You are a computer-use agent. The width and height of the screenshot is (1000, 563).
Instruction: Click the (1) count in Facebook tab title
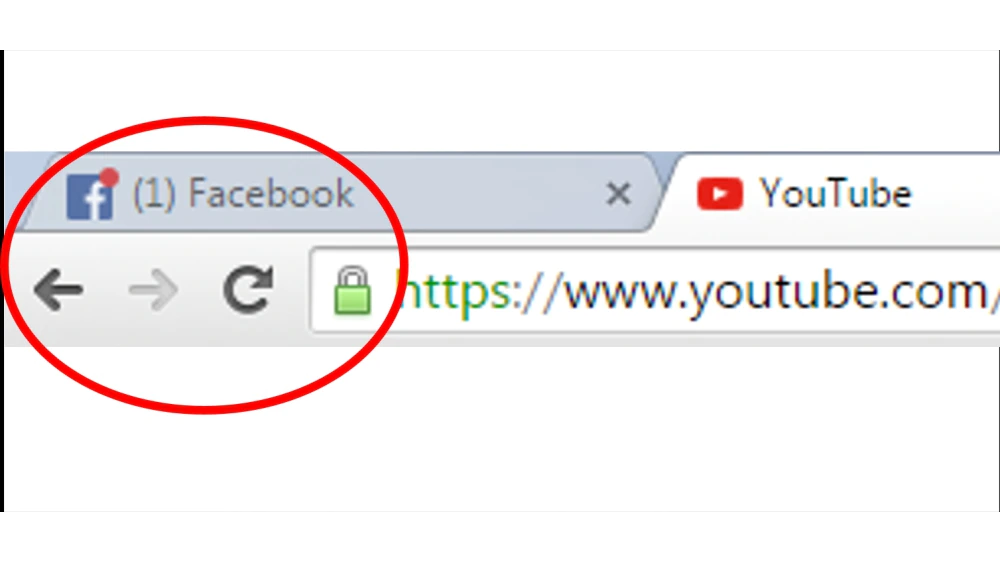(x=154, y=193)
